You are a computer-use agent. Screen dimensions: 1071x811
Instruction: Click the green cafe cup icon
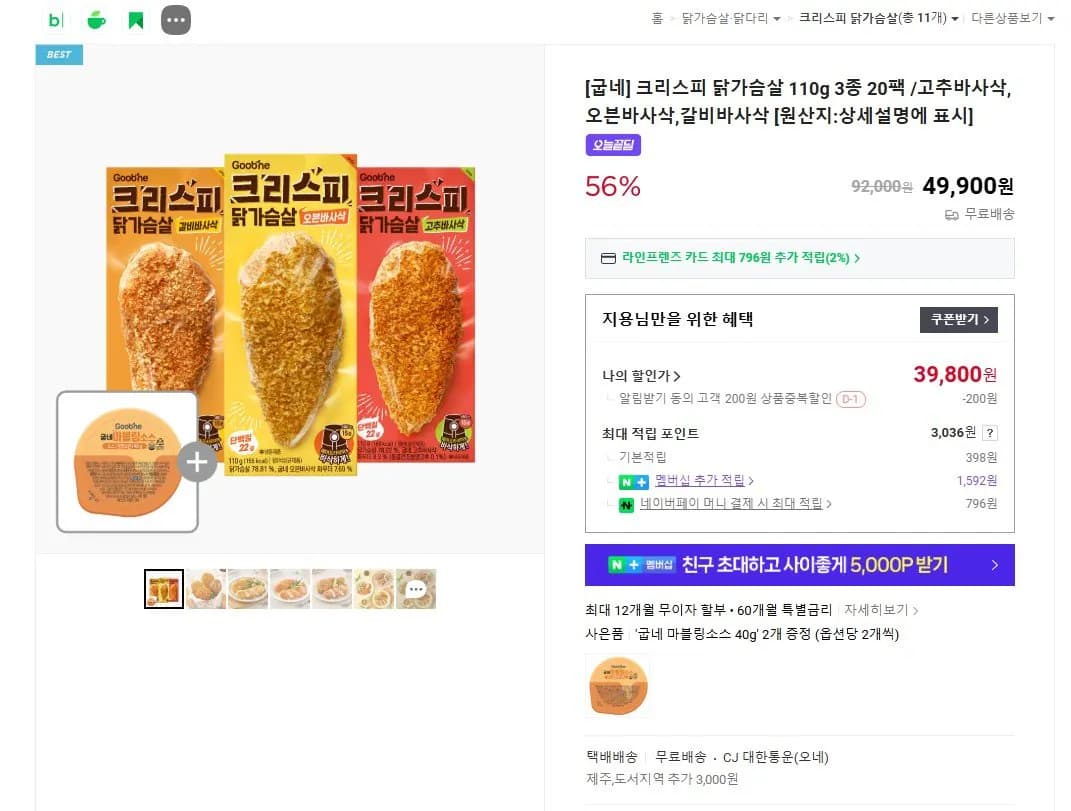[96, 19]
